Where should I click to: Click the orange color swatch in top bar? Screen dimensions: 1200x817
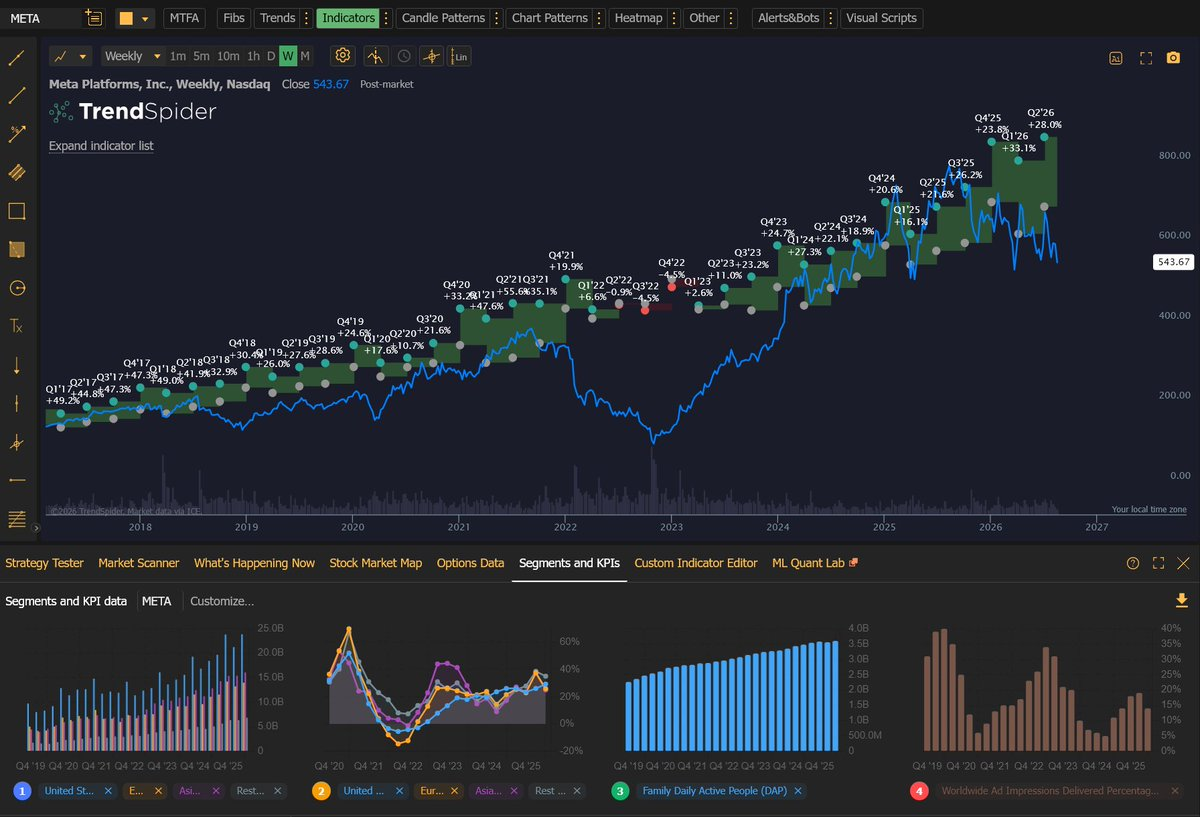[126, 18]
